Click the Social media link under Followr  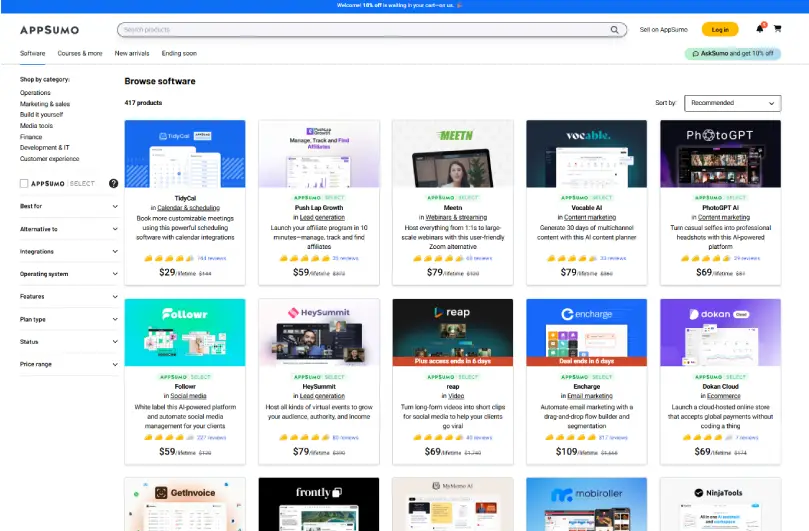tap(188, 396)
